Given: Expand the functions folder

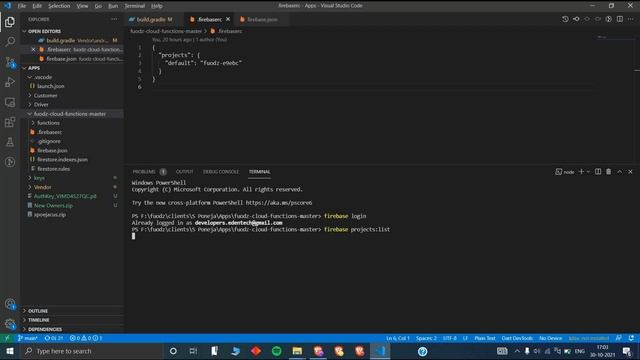Looking at the screenshot, I should click(33, 123).
